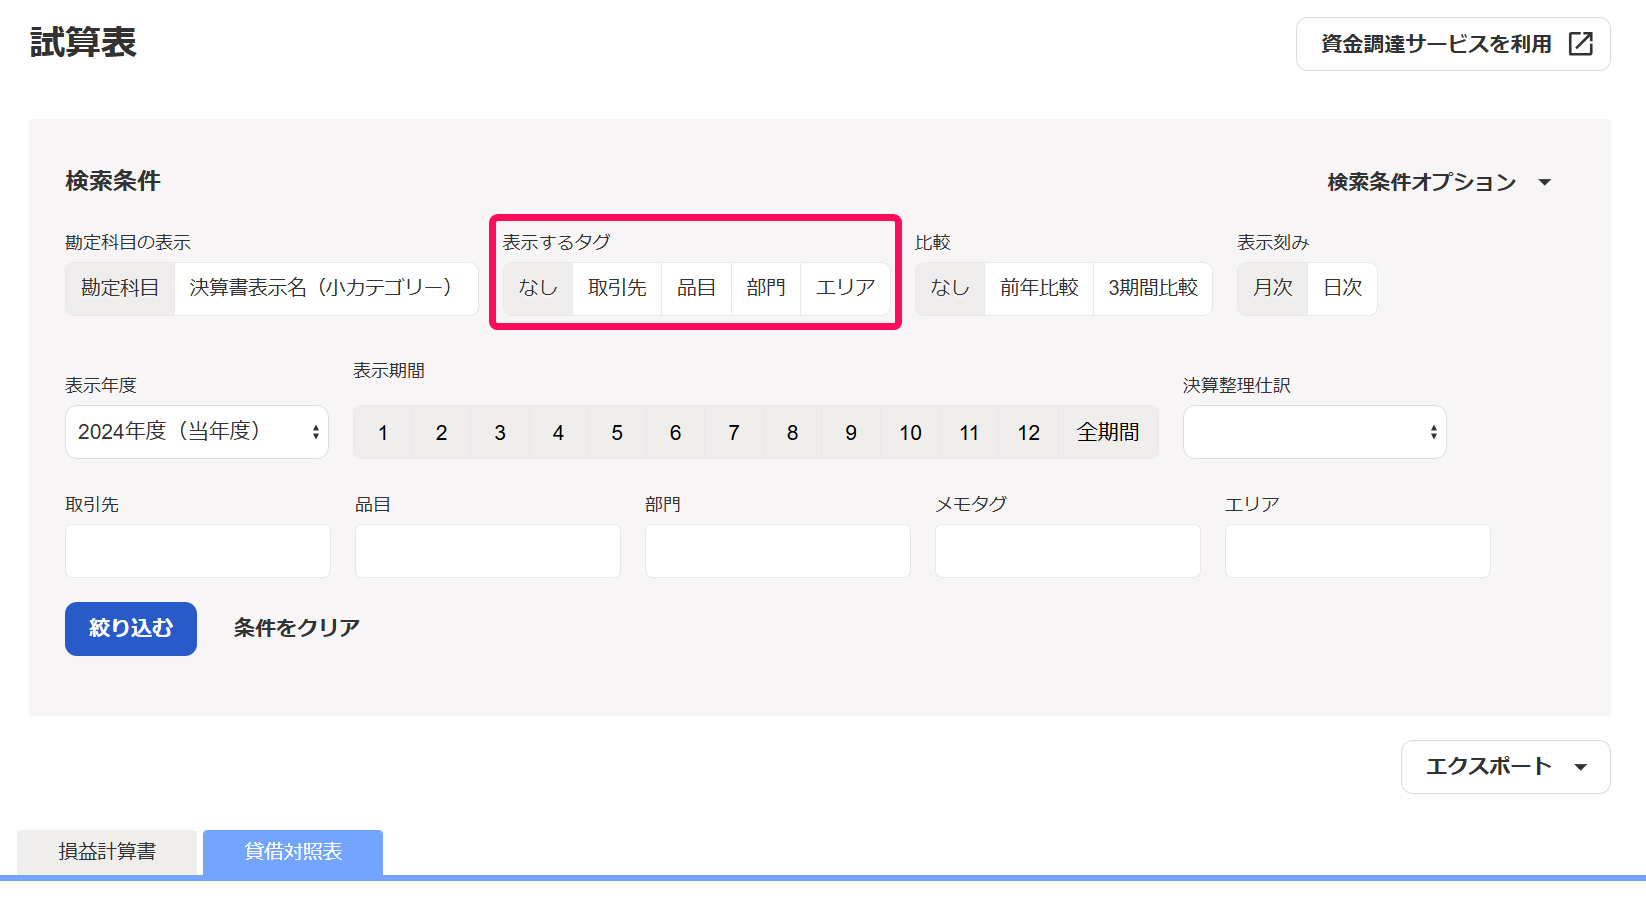Image resolution: width=1646 pixels, height=898 pixels.
Task: Select month 1 in 表示期間
Action: [x=383, y=432]
